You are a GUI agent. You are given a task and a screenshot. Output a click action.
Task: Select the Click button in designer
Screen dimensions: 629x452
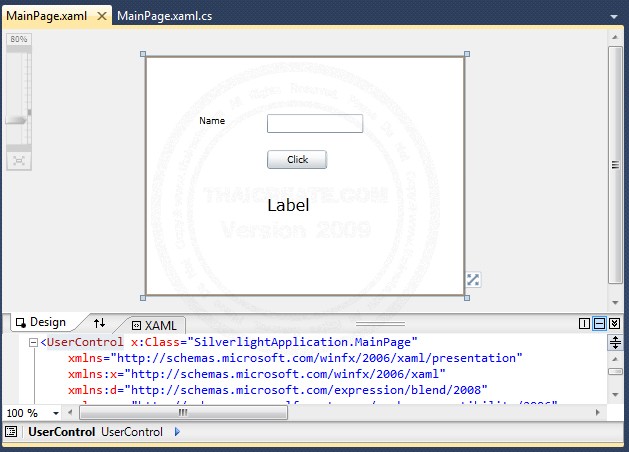[297, 160]
